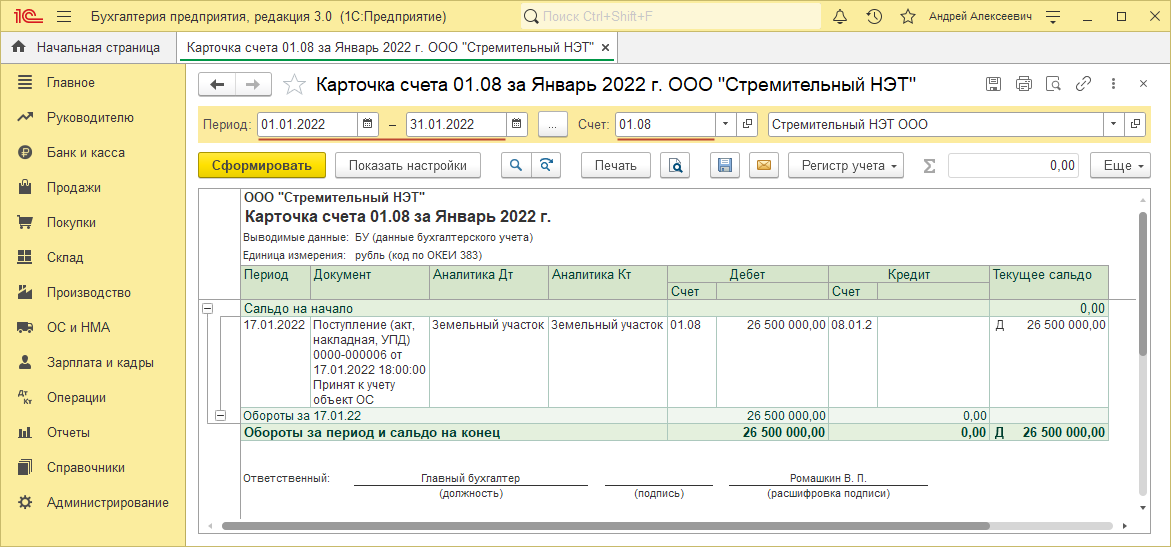
Task: Click Показать настройки button
Action: tap(408, 165)
